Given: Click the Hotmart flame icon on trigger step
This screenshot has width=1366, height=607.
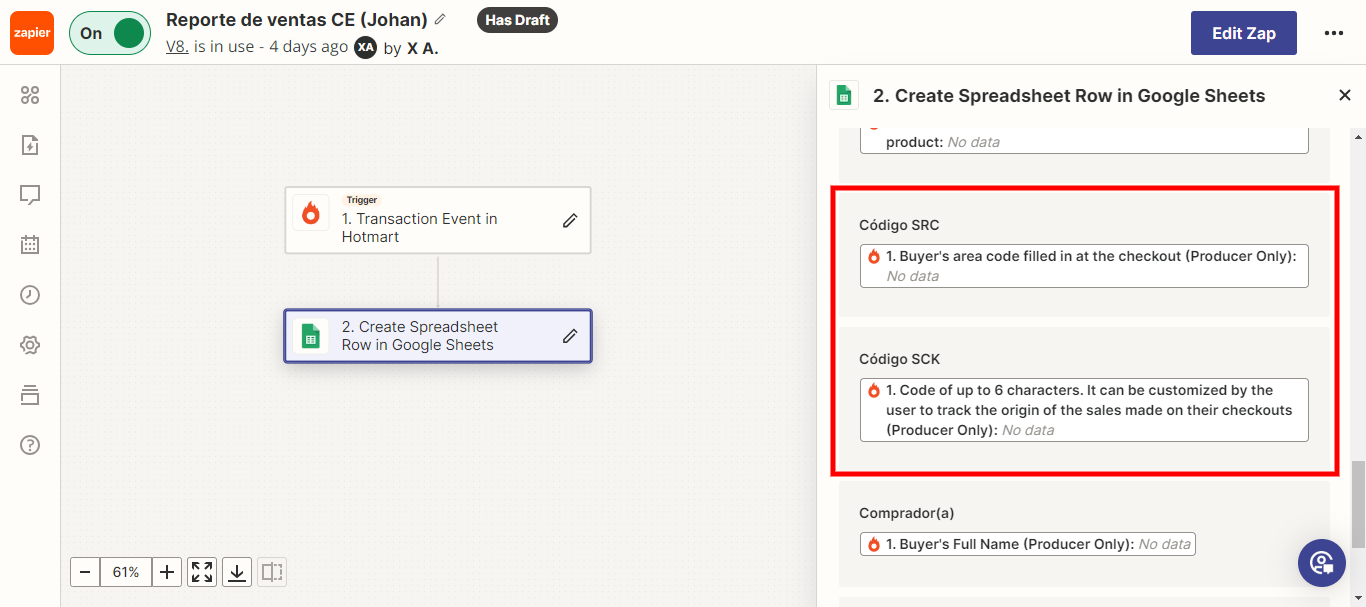Looking at the screenshot, I should point(311,213).
